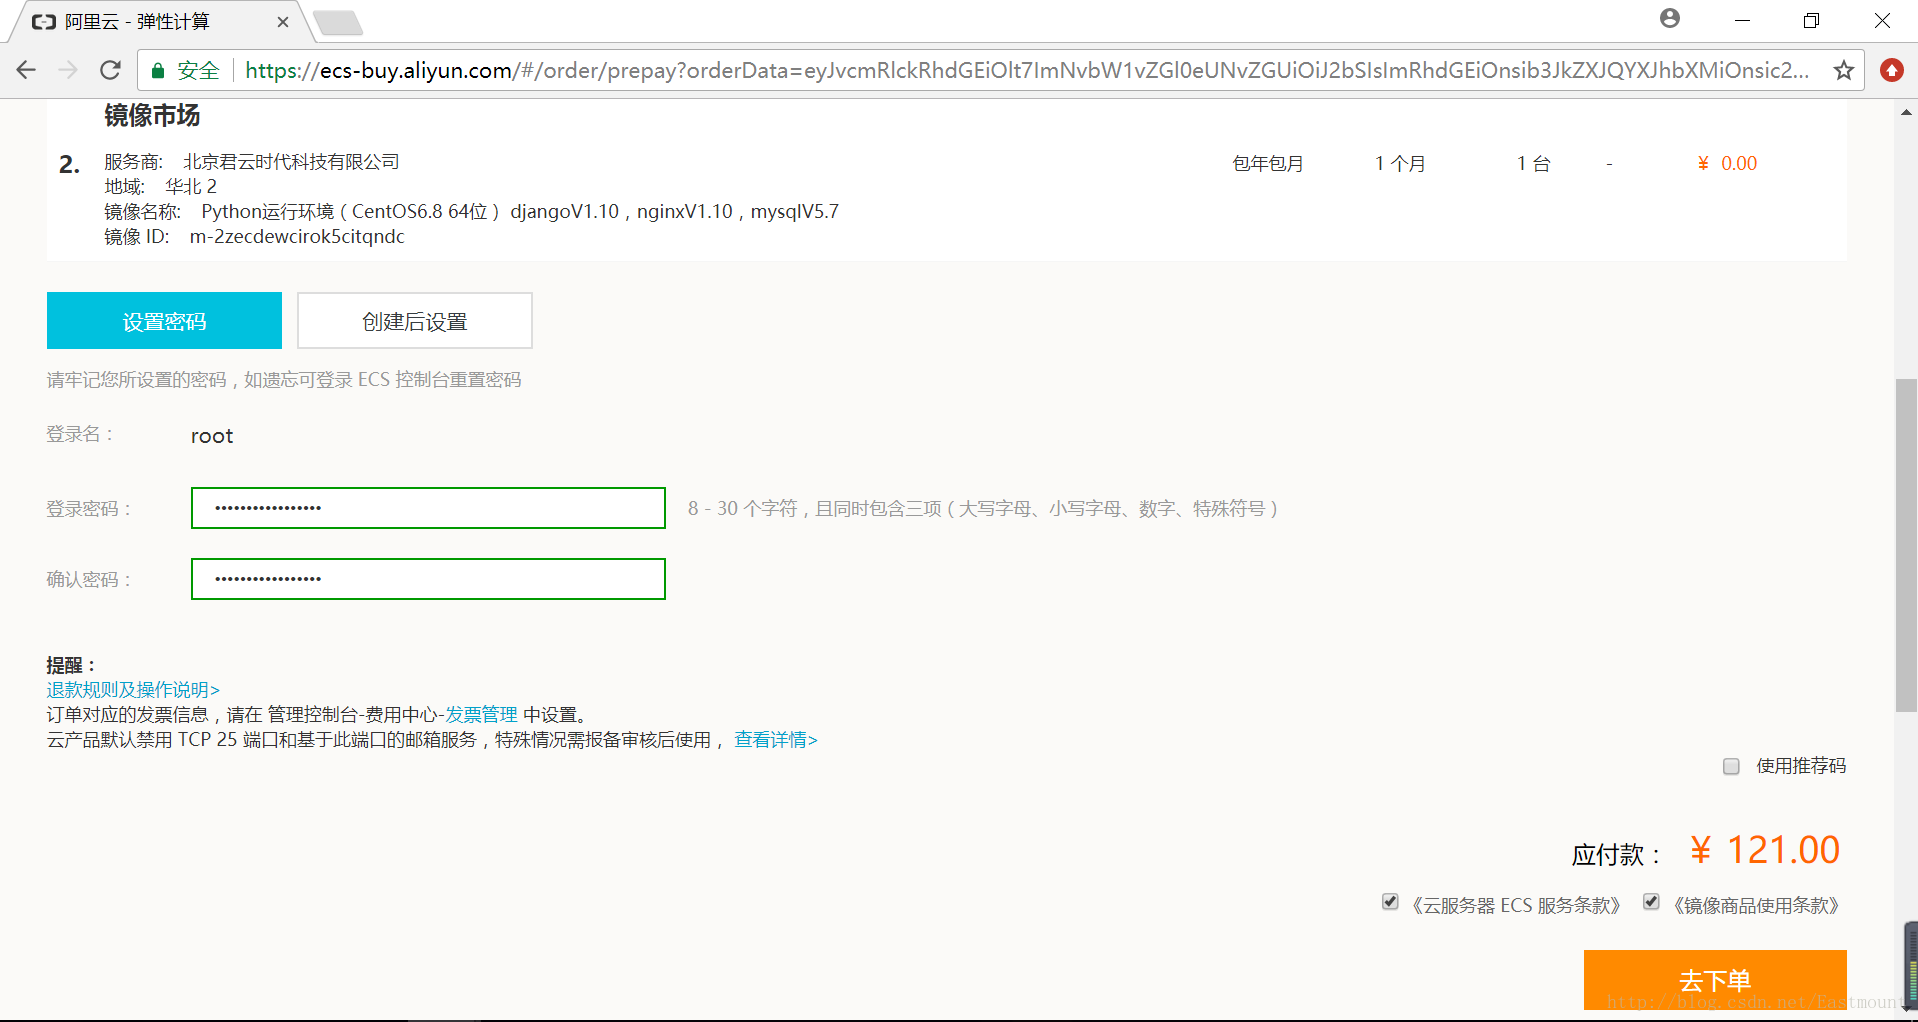Restore down the Chrome window
Screen dimensions: 1918x1022
1811,20
